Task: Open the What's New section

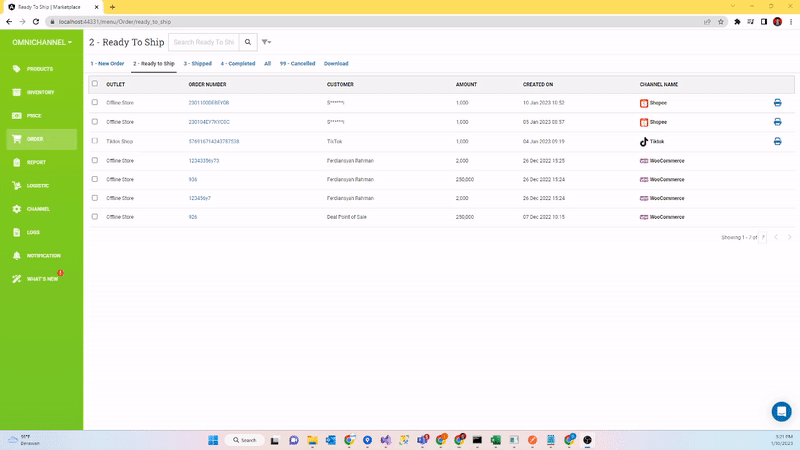Action: 41,279
